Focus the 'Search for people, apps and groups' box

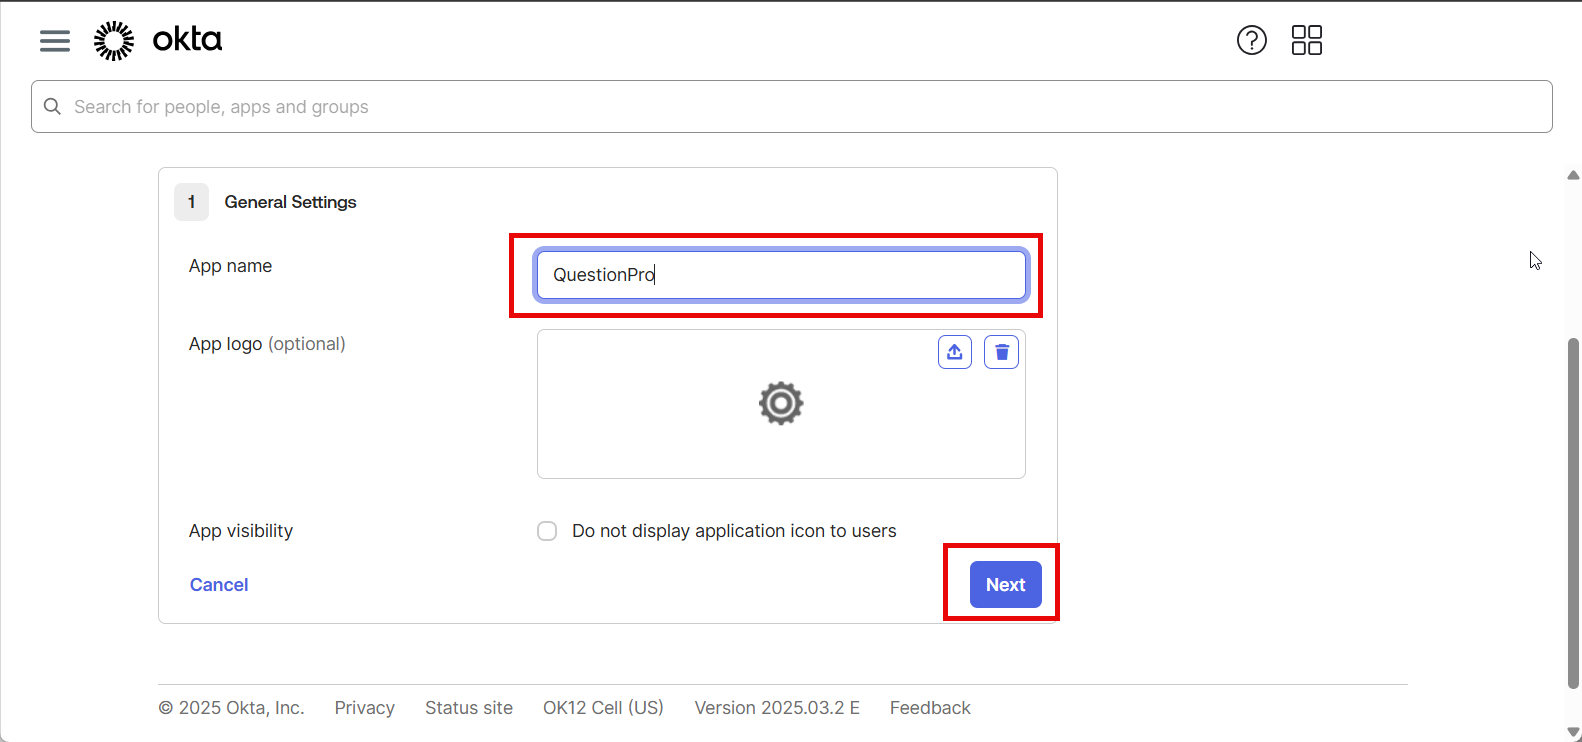[x=792, y=107]
